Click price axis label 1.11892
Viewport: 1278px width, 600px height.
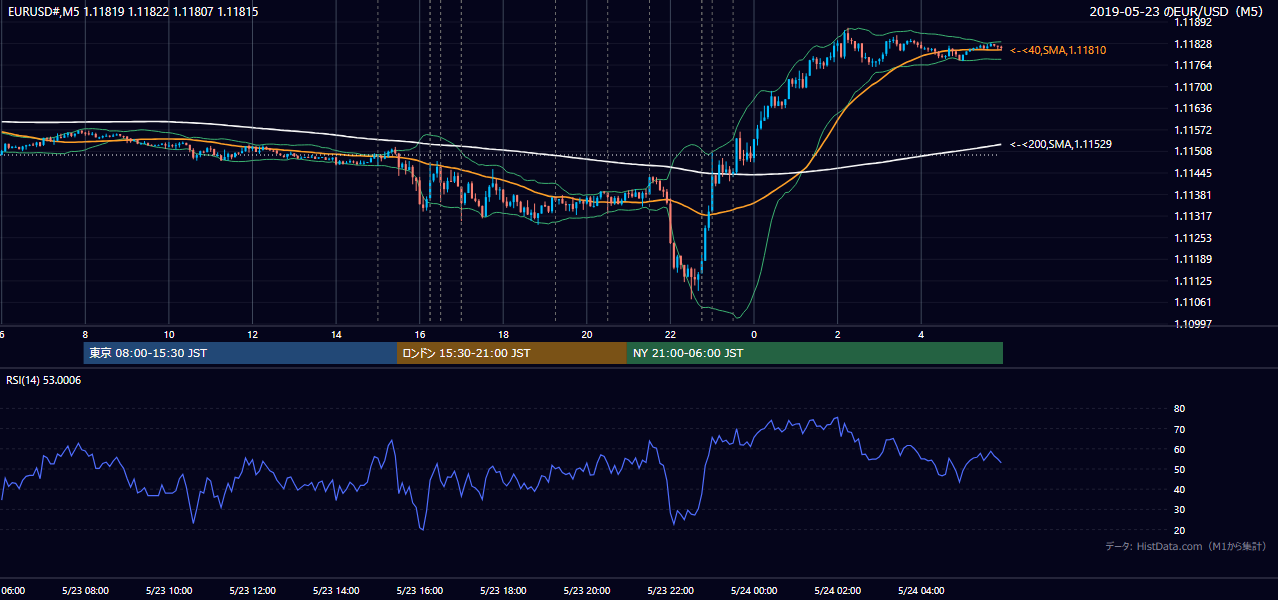pos(1193,22)
